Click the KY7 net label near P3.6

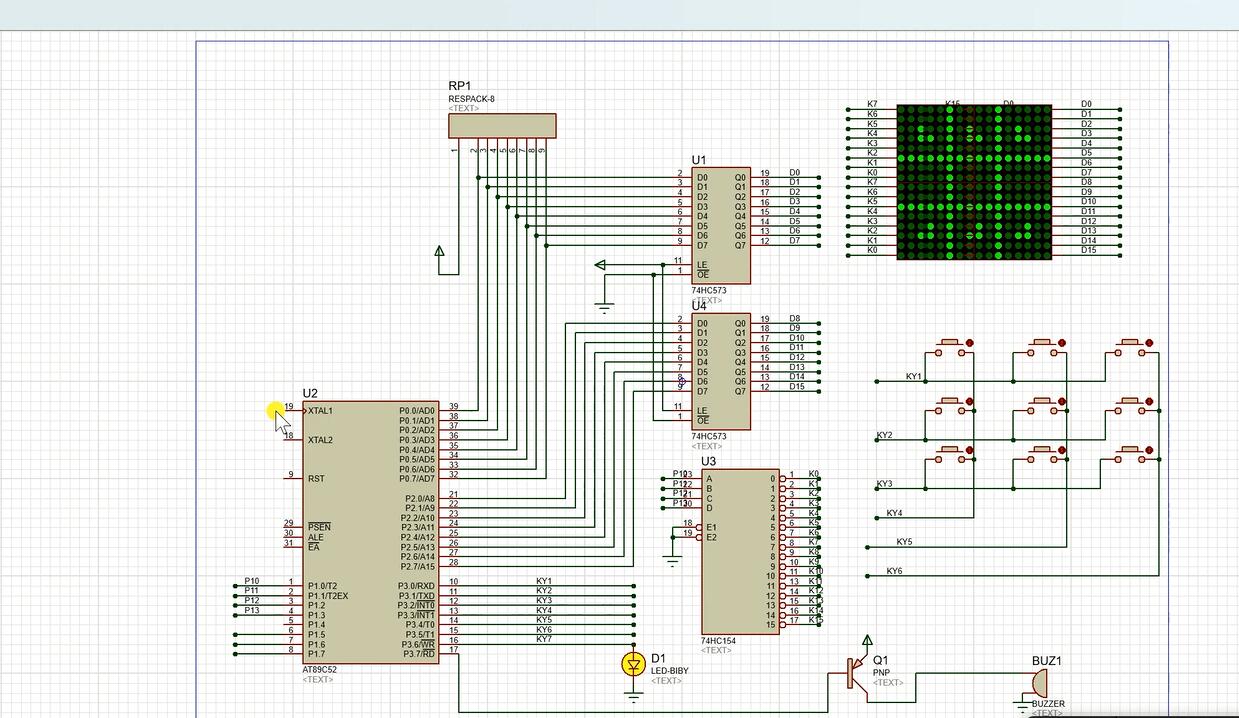[x=544, y=638]
